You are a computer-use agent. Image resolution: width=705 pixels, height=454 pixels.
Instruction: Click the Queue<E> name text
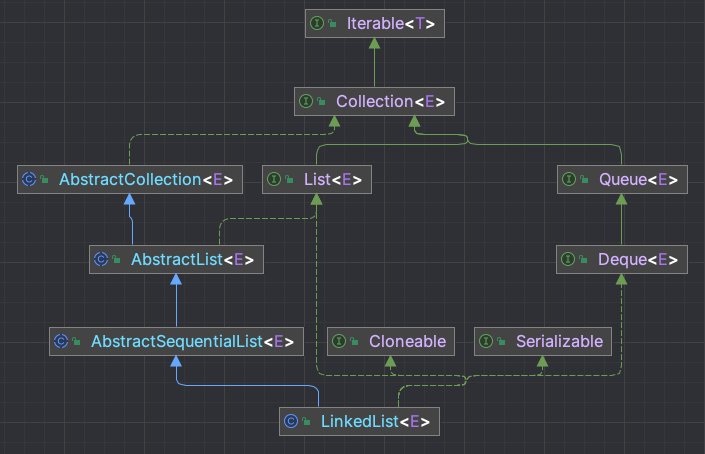click(638, 179)
